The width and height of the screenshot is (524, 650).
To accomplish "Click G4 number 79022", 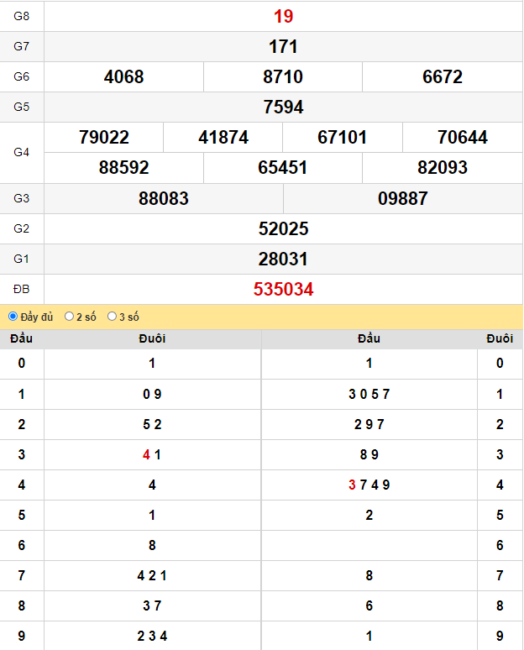I will (104, 137).
